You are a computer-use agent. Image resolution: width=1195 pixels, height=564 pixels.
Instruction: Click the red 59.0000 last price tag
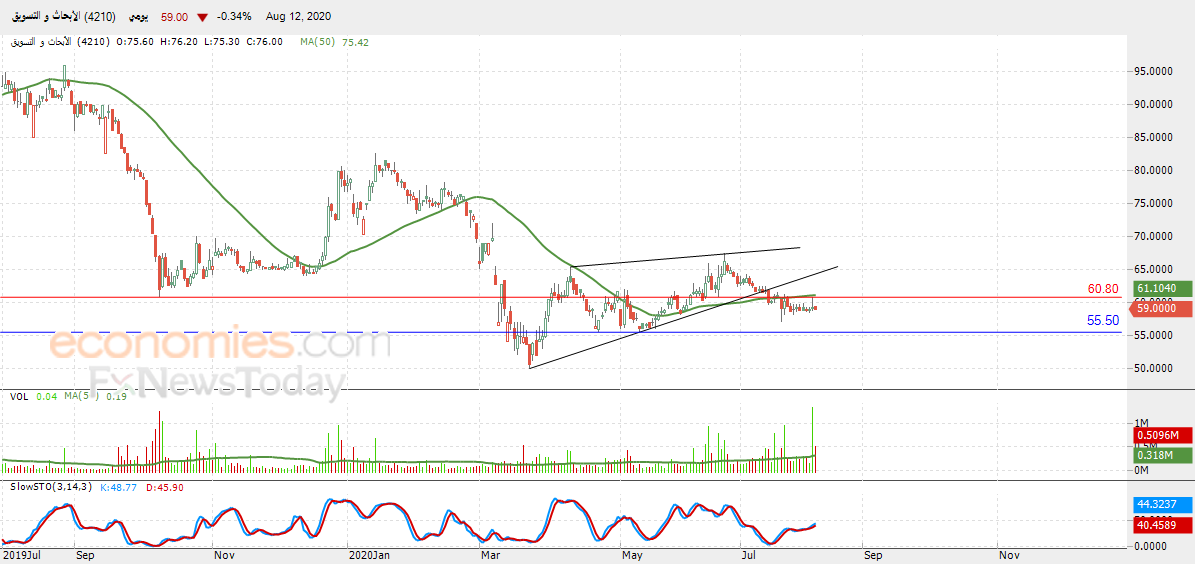(1162, 309)
